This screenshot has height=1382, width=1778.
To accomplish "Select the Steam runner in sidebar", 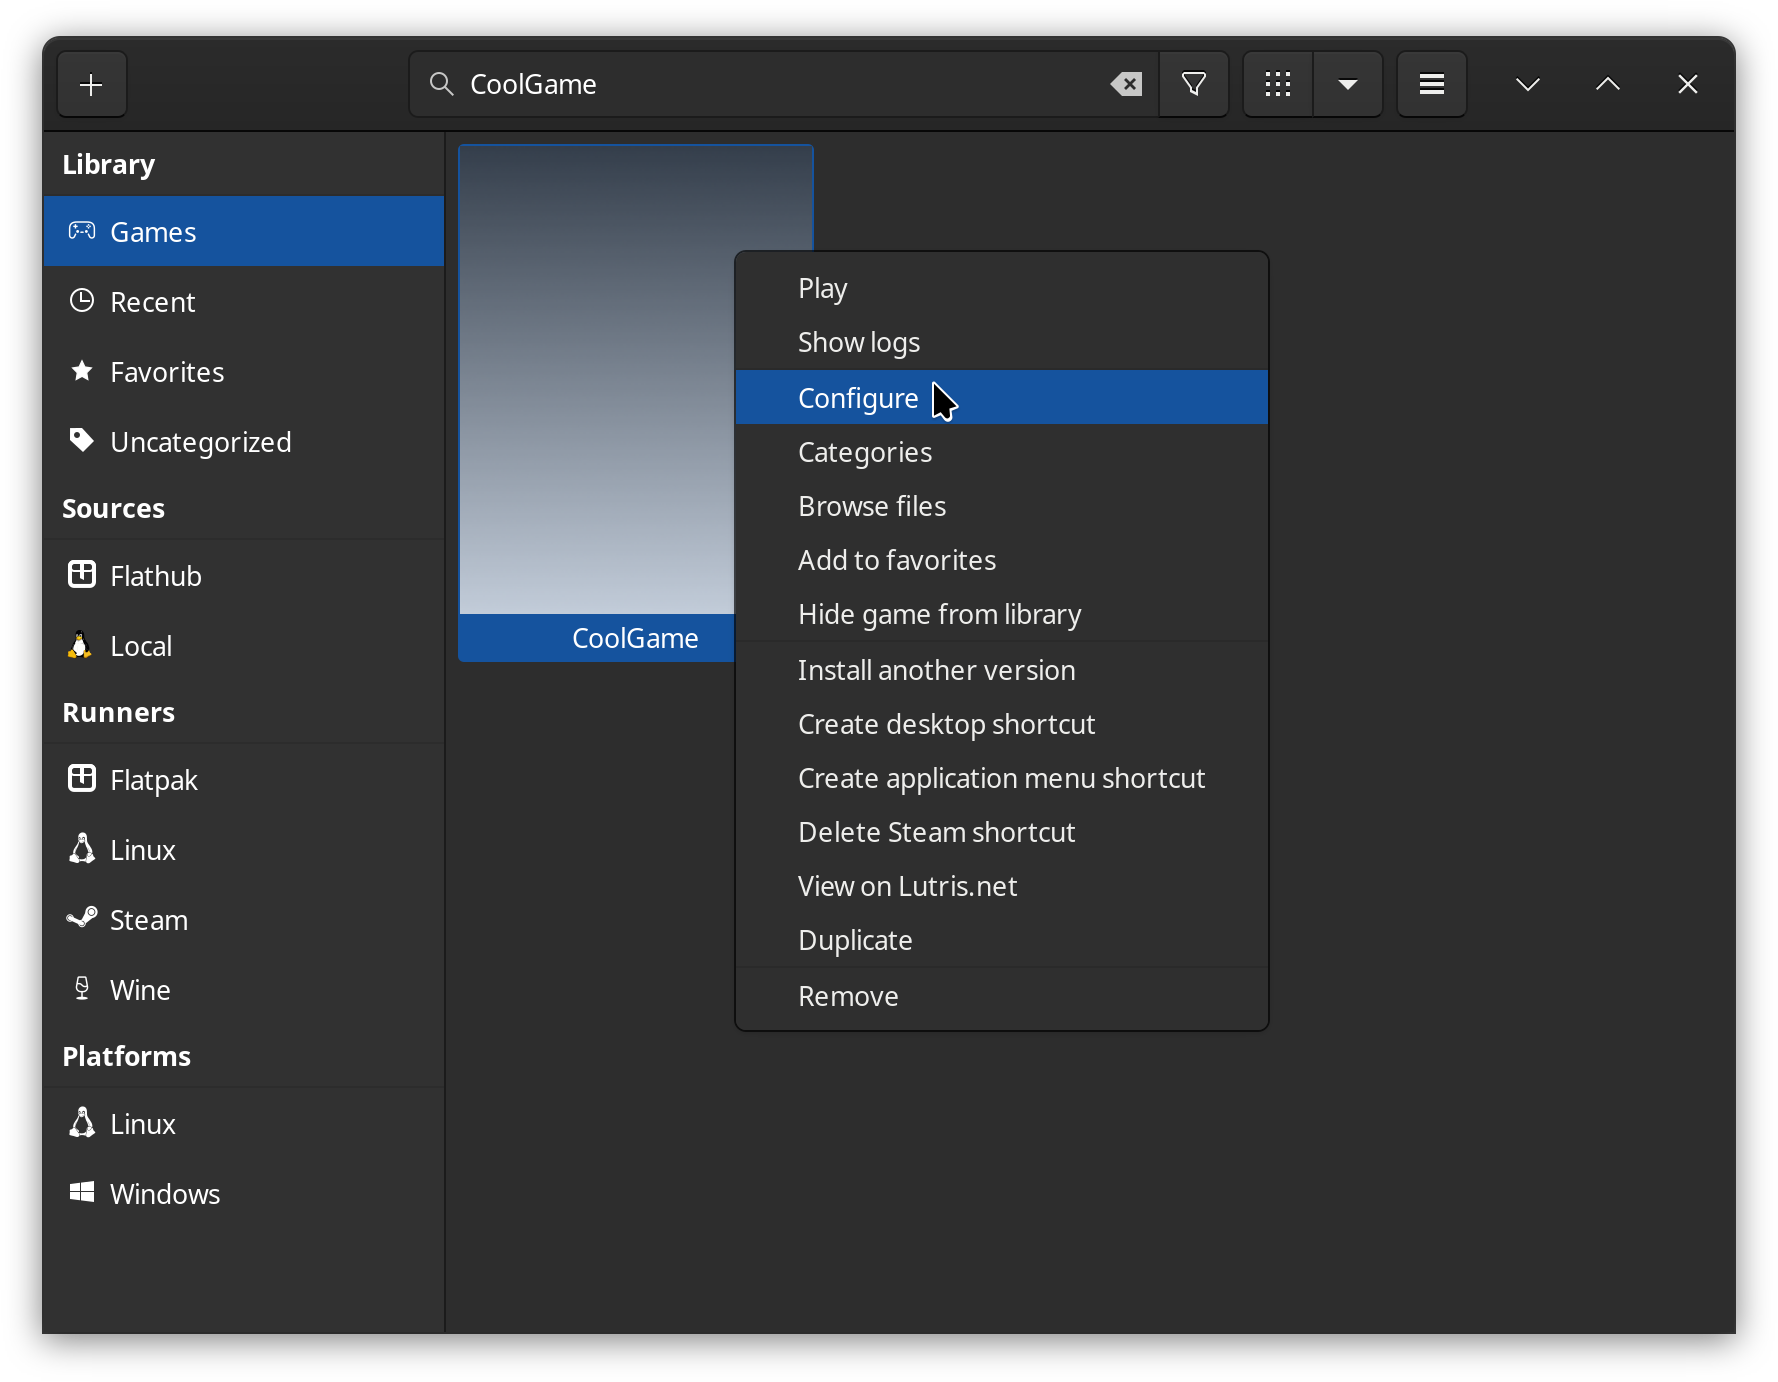I will point(148,920).
